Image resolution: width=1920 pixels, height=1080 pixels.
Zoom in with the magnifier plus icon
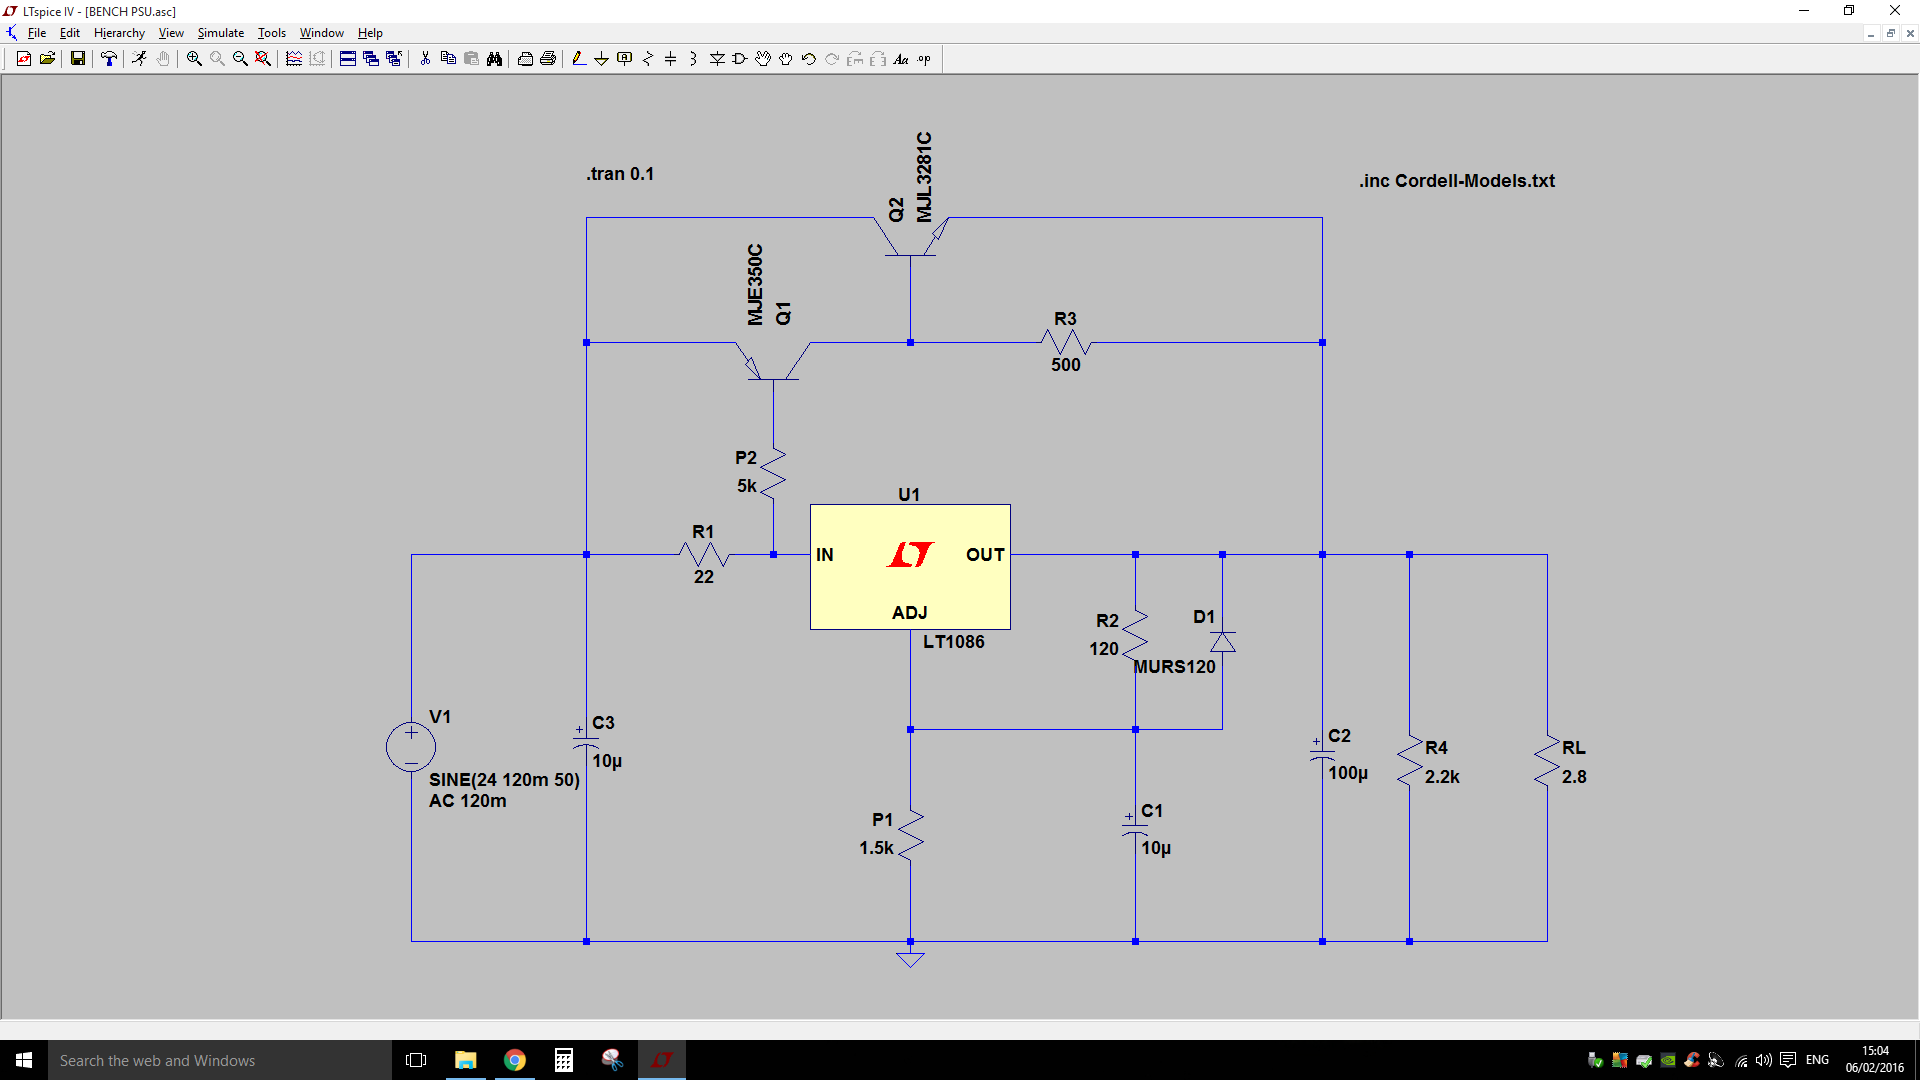tap(194, 59)
